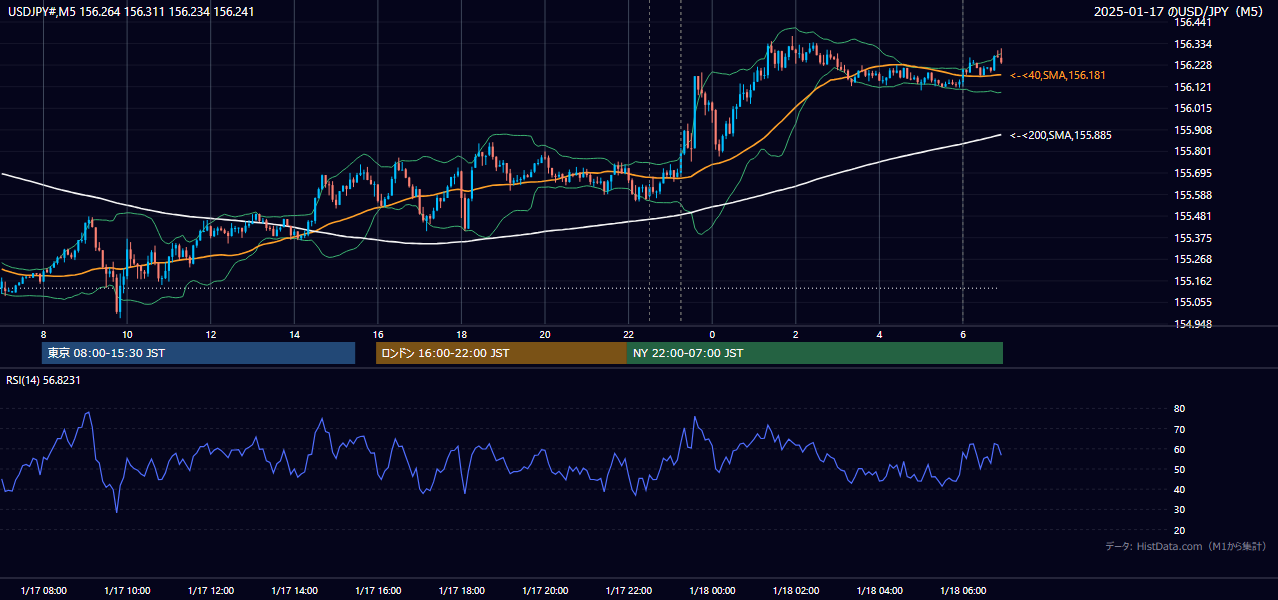This screenshot has height=600, width=1278.
Task: Click RSI scale level 80
Action: 1180,409
